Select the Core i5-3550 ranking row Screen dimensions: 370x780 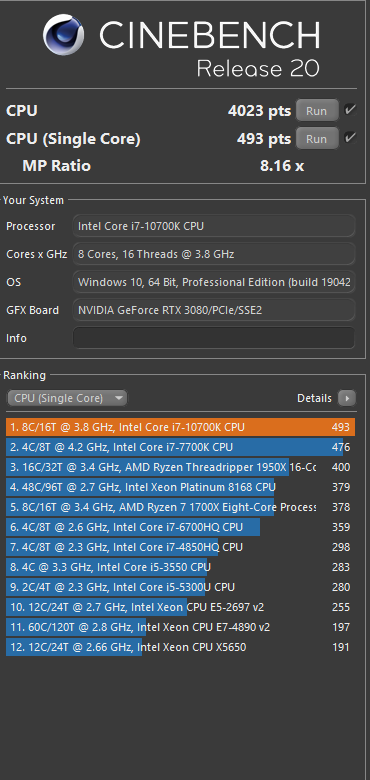181,567
